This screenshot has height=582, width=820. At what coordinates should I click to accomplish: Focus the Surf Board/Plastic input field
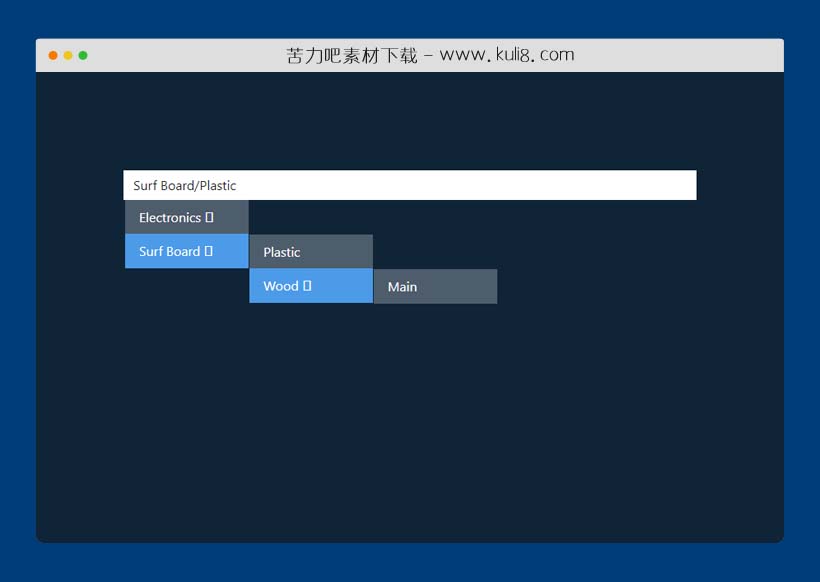point(410,185)
